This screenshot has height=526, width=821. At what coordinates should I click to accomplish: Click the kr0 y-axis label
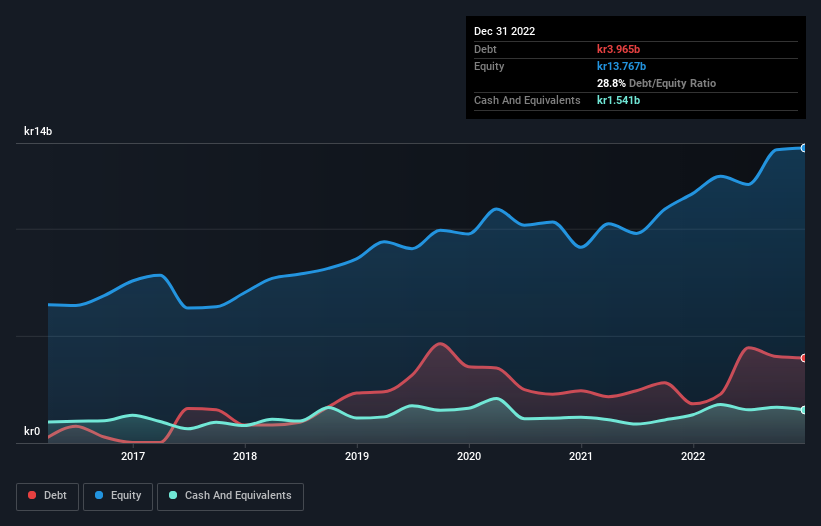(32, 431)
